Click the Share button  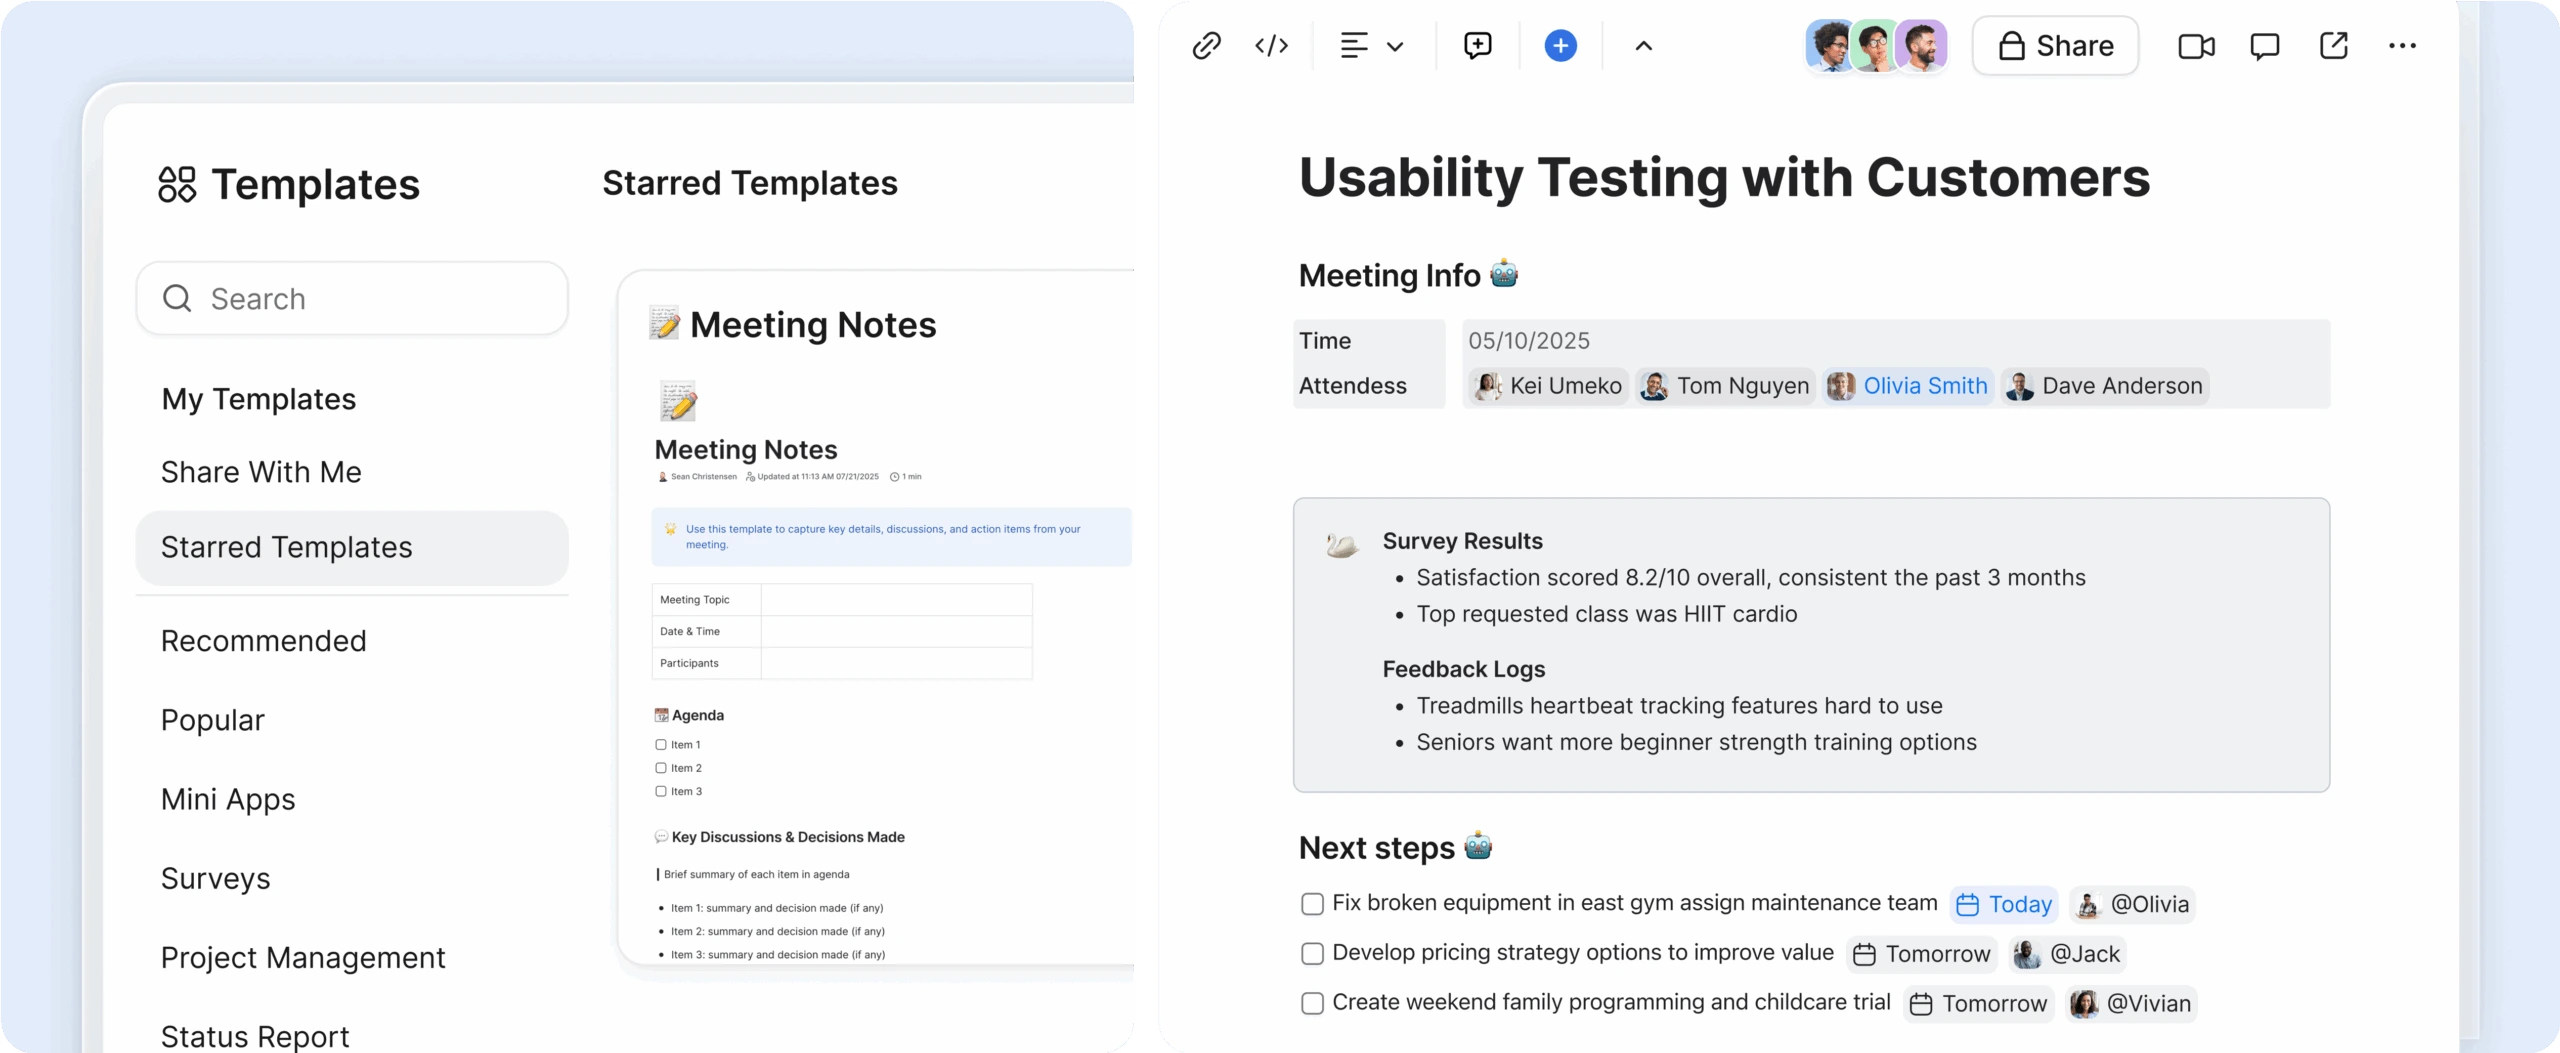[2055, 46]
